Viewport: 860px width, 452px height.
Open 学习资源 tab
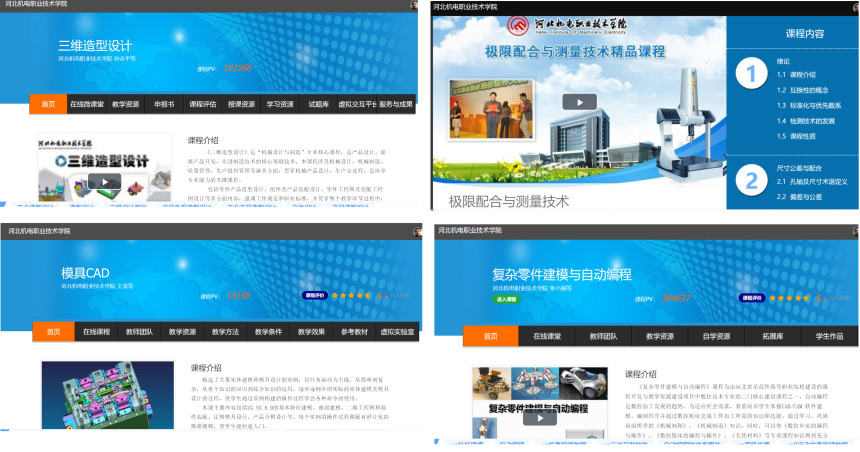tap(280, 104)
